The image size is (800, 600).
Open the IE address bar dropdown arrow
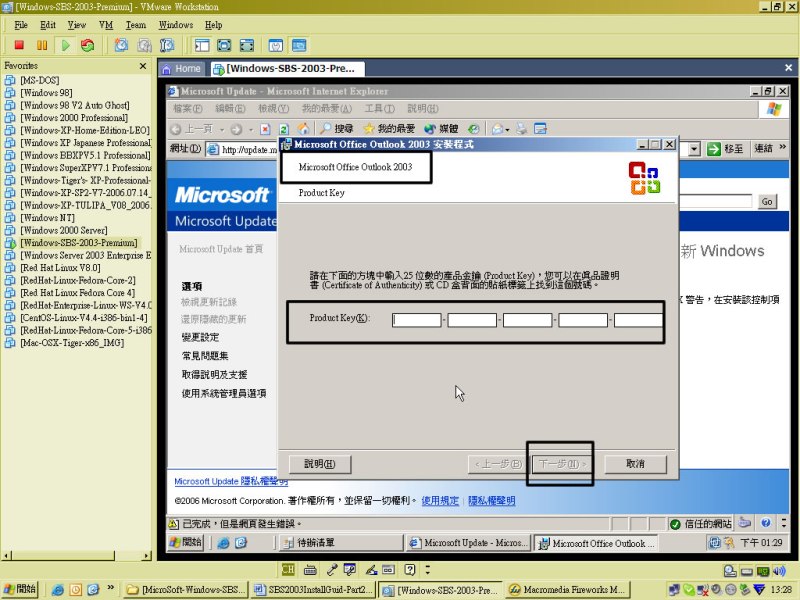694,149
